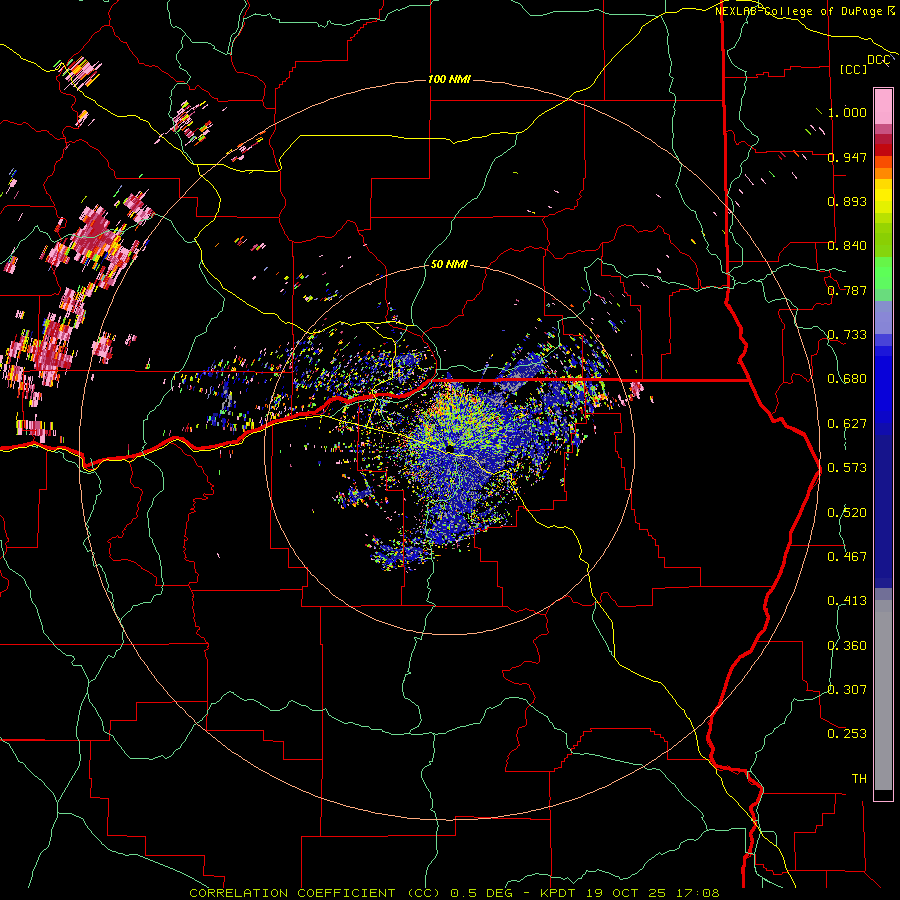Viewport: 900px width, 900px height.
Task: Click the KPDT radar site identifier
Action: click(x=558, y=893)
